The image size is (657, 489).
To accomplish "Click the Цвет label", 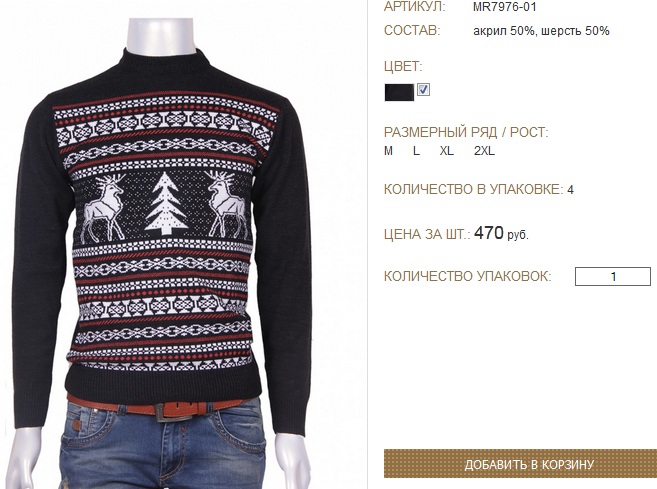I will (403, 67).
